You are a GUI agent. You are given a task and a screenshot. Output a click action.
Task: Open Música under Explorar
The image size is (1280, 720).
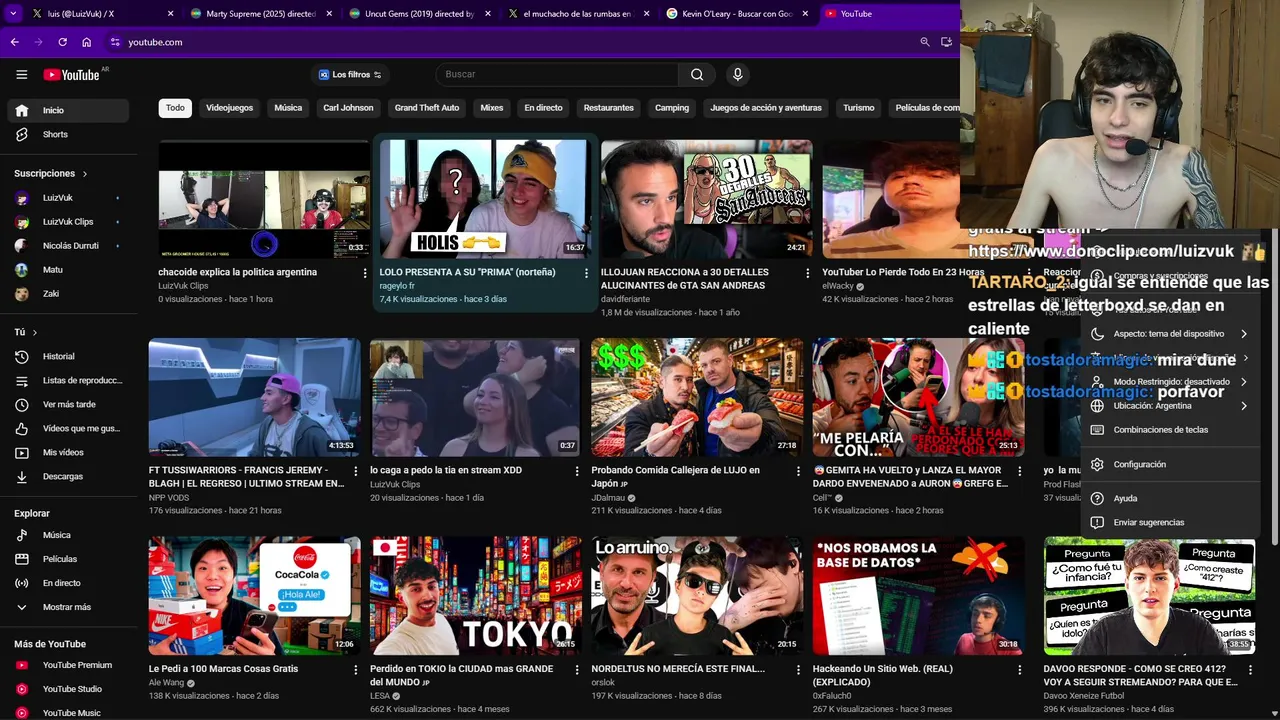coord(68,535)
